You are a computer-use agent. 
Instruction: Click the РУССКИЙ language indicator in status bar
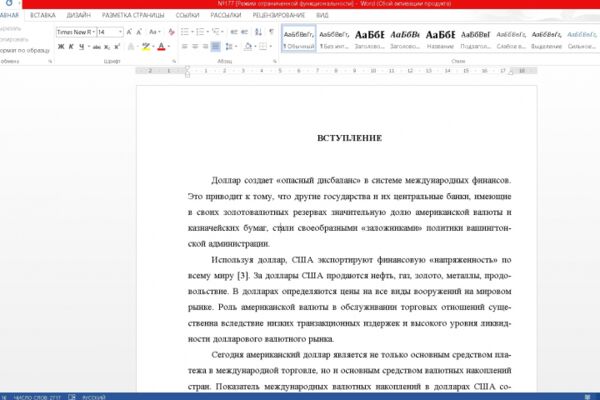(94, 397)
